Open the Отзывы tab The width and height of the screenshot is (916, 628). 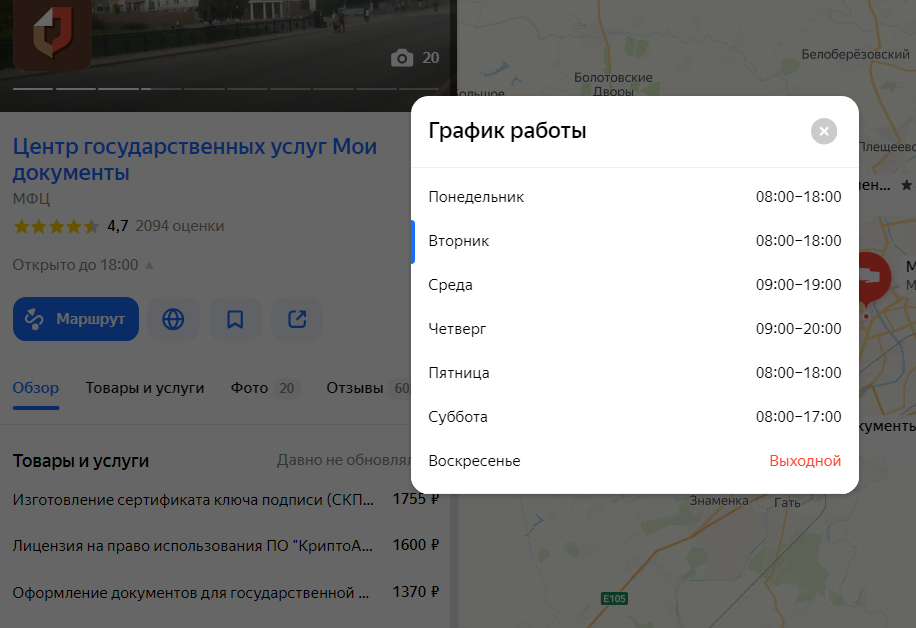pyautogui.click(x=368, y=388)
